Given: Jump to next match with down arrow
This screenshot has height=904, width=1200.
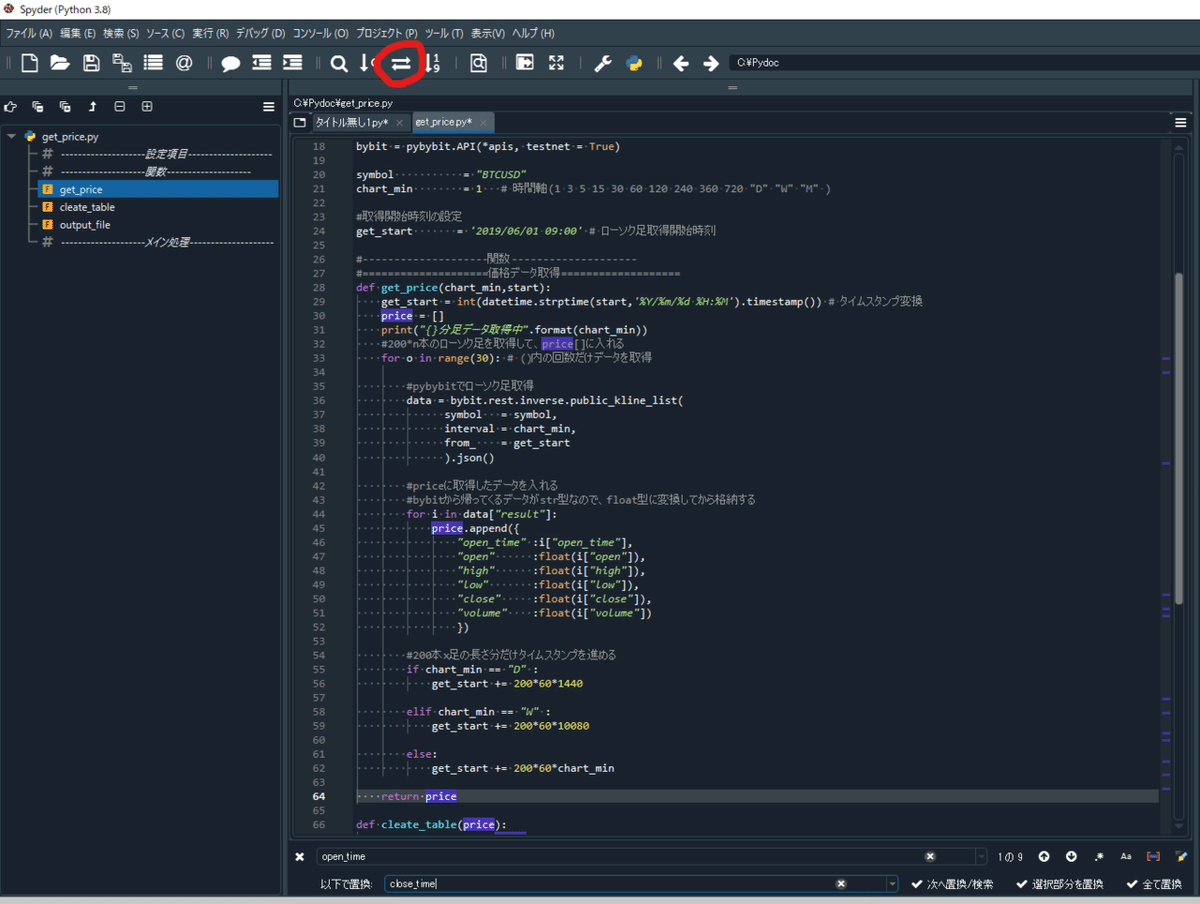Looking at the screenshot, I should [1071, 857].
